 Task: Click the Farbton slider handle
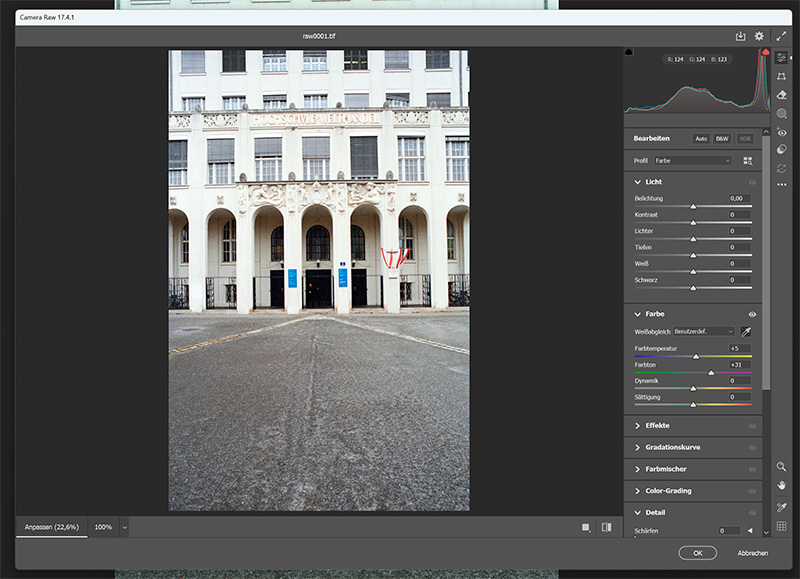[711, 373]
